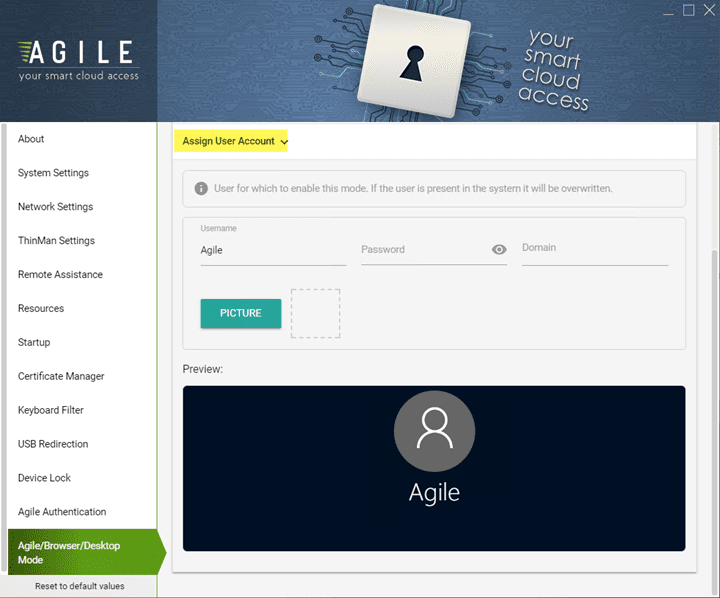Viewport: 720px width, 598px height.
Task: Open Certificate Manager
Action: click(61, 376)
